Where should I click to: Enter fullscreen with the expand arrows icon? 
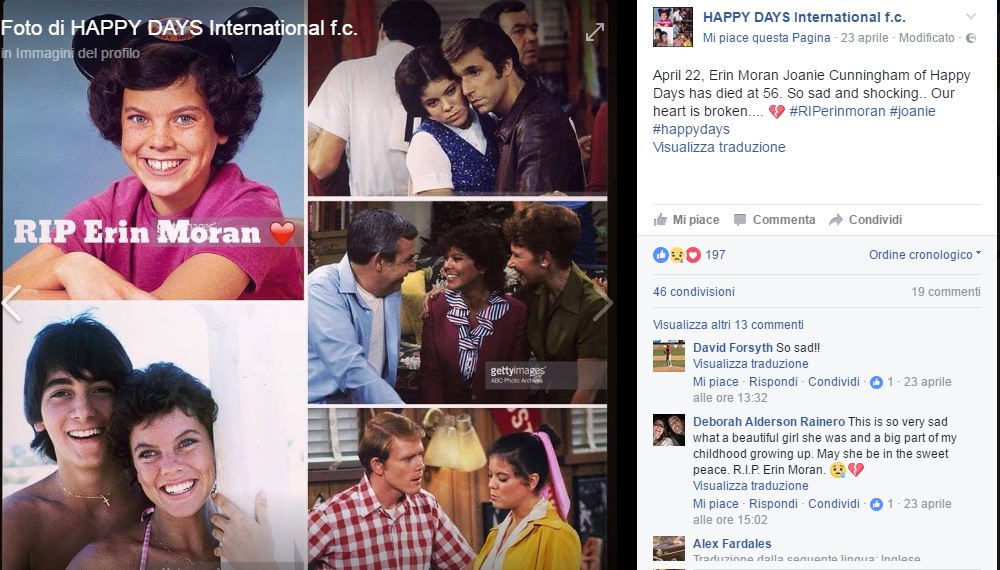pyautogui.click(x=594, y=32)
